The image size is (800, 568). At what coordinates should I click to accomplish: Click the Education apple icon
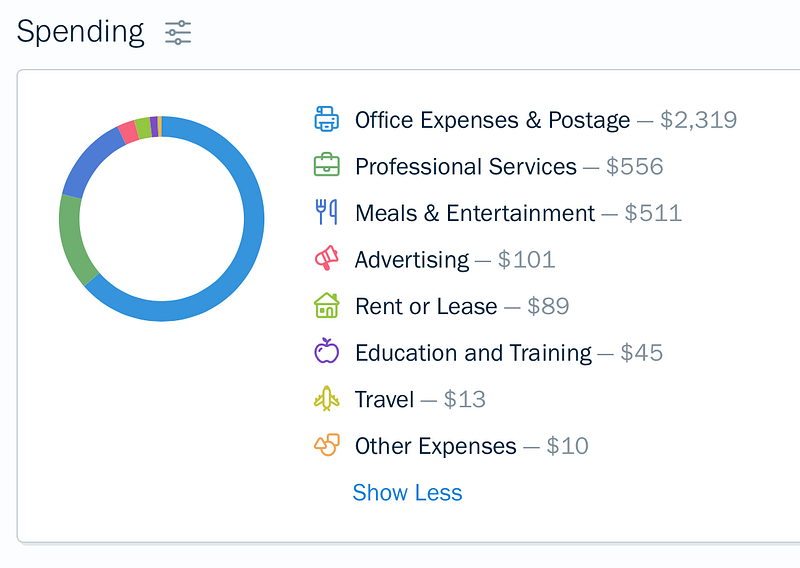[x=327, y=351]
